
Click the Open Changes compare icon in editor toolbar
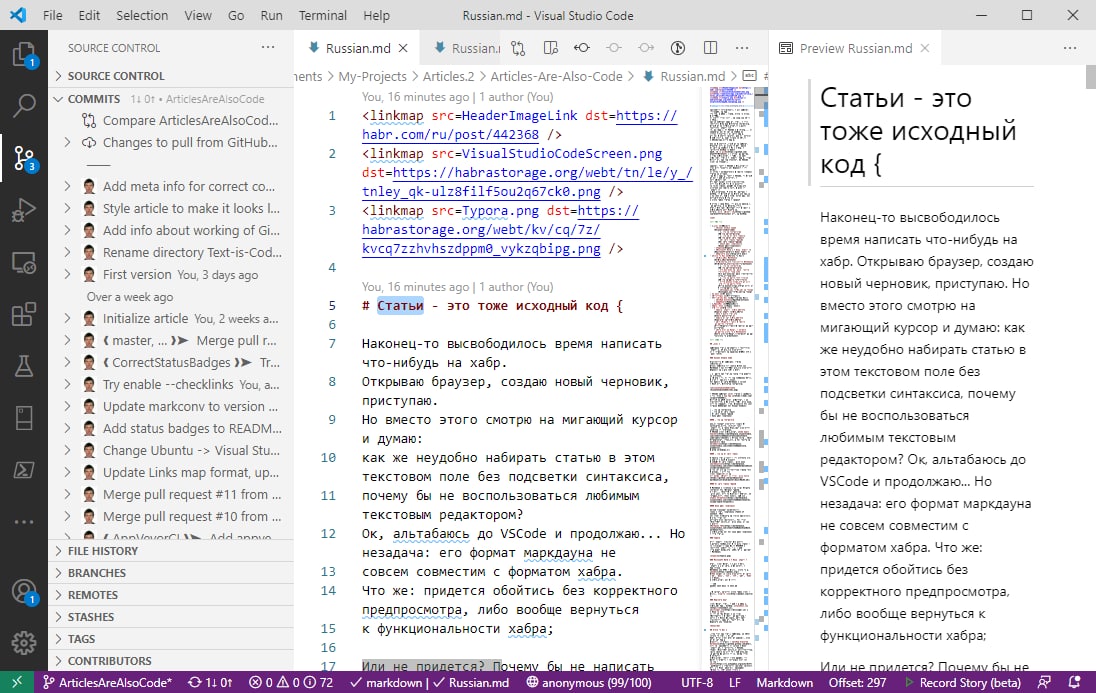(x=518, y=48)
